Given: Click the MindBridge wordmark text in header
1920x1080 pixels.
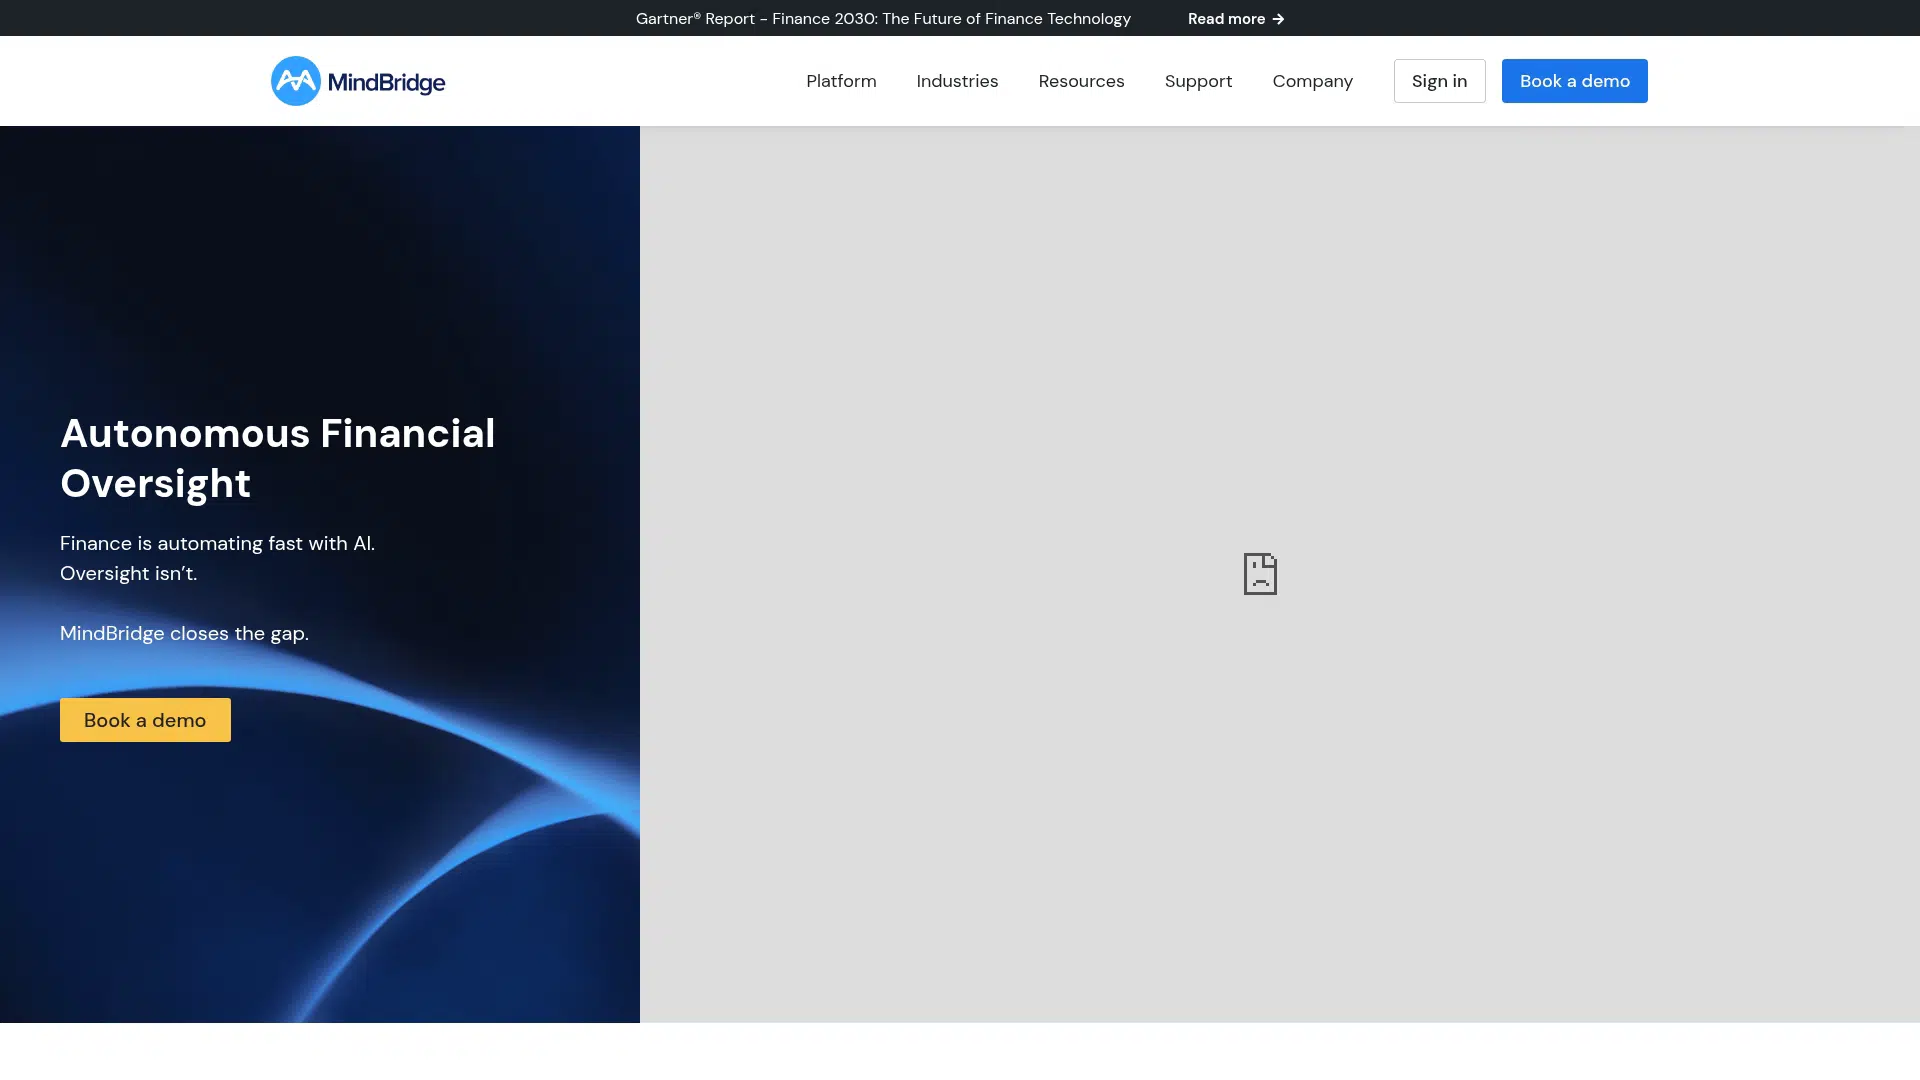Looking at the screenshot, I should pos(386,83).
